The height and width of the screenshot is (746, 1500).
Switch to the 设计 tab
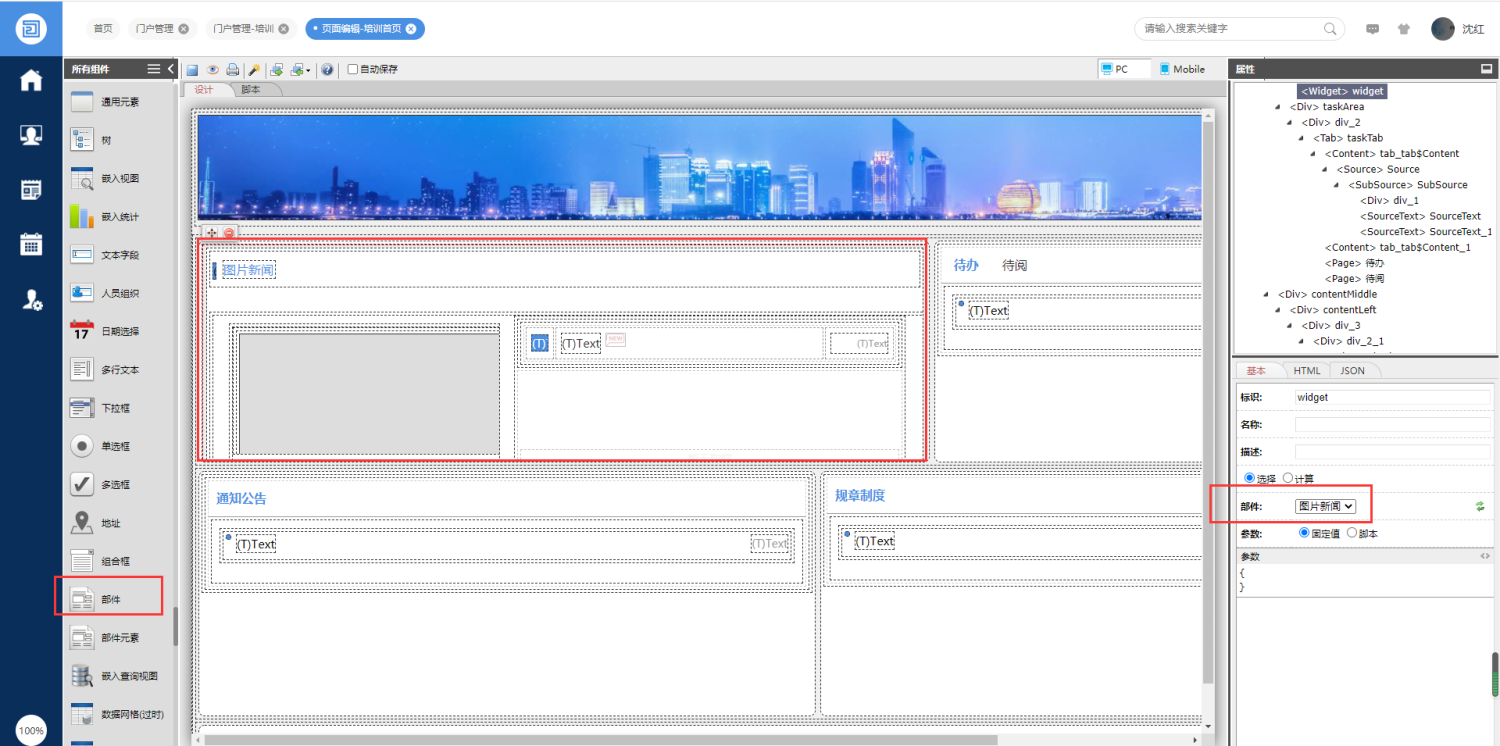coord(204,89)
